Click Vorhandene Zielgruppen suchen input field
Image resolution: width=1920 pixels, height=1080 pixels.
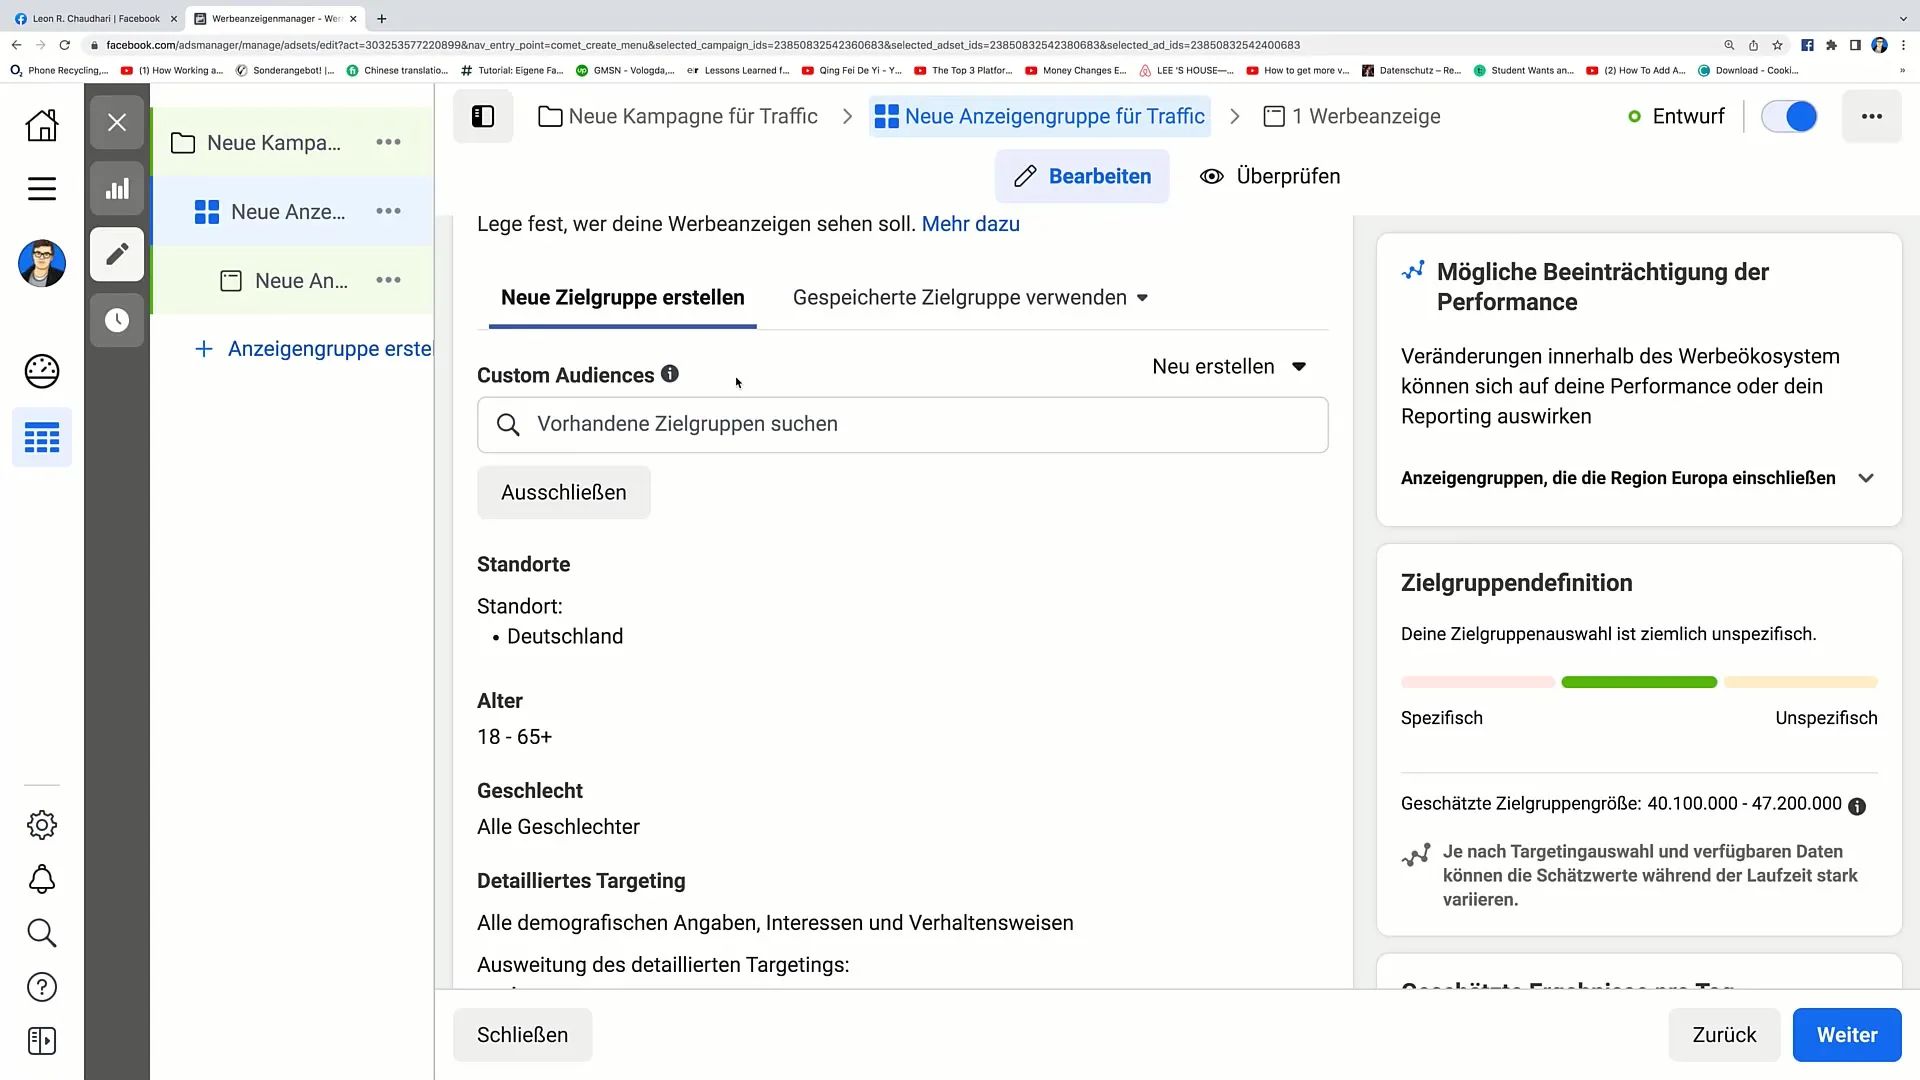902,423
